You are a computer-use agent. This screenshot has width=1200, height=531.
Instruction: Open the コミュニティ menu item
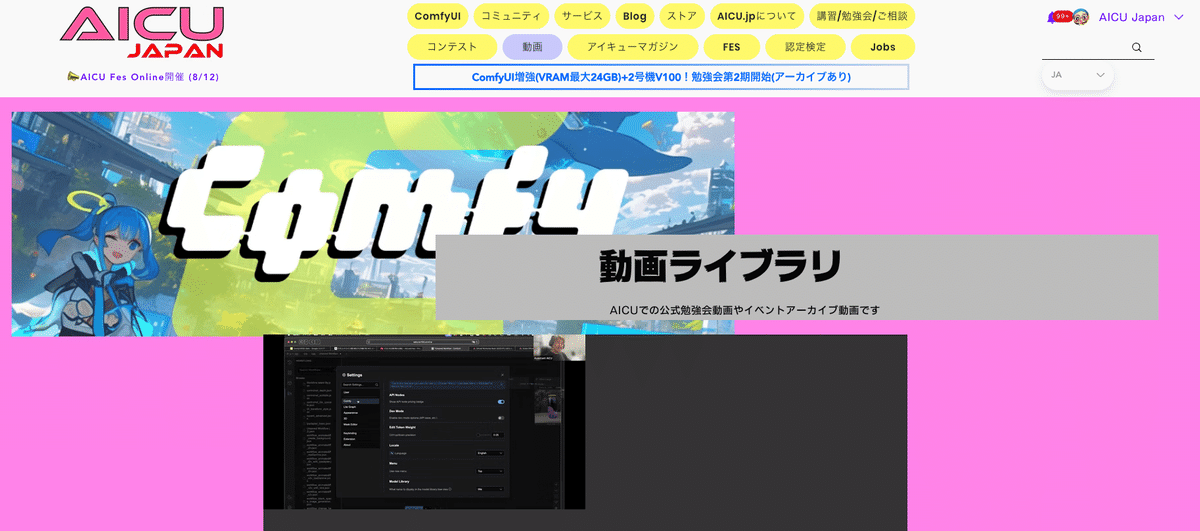point(510,16)
